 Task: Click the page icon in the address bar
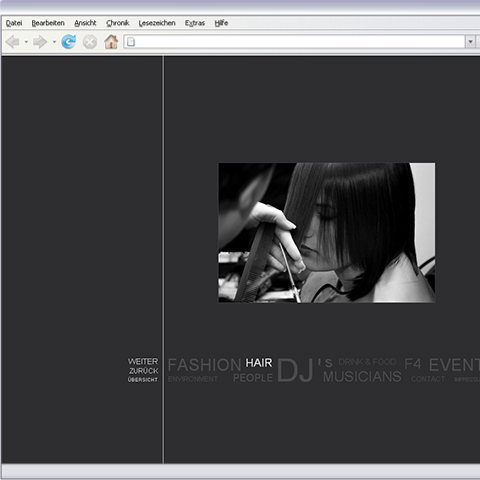(131, 42)
